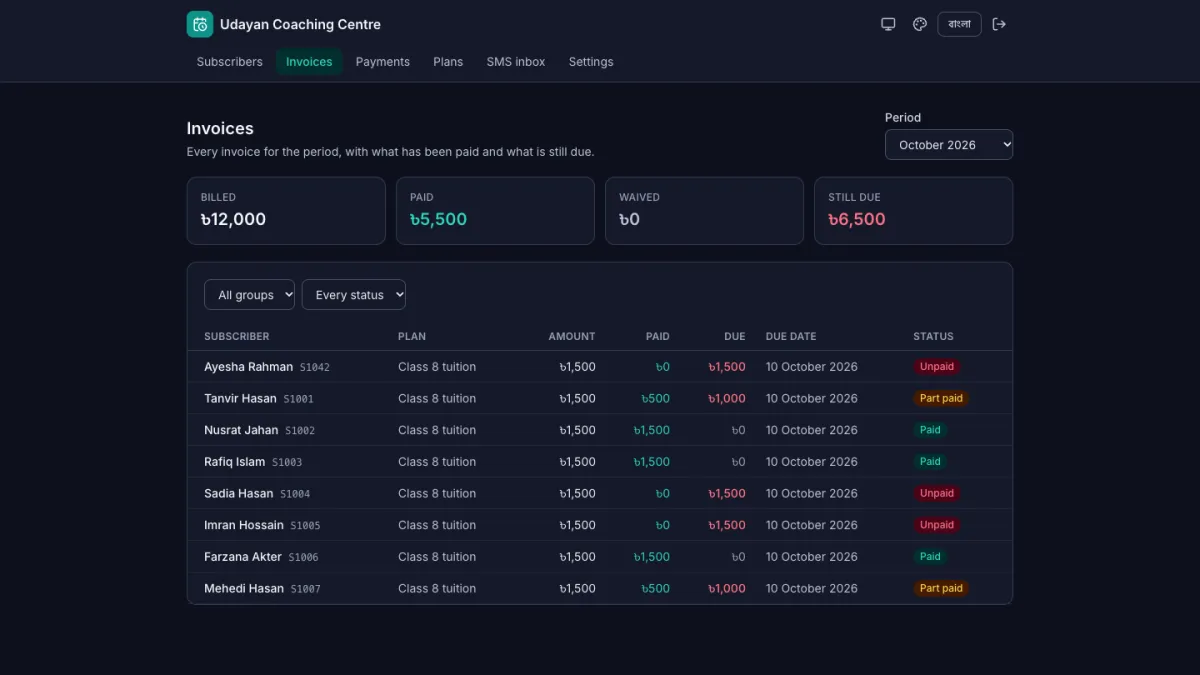Select subscriber Ayesha Rahman

click(x=249, y=367)
